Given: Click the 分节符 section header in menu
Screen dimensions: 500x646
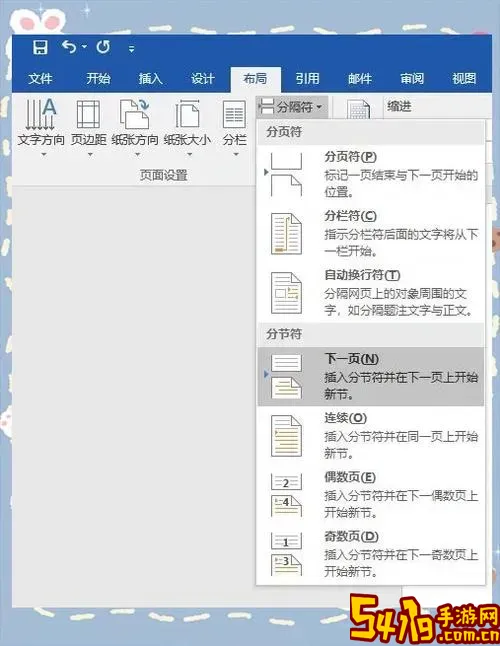Looking at the screenshot, I should pos(371,334).
